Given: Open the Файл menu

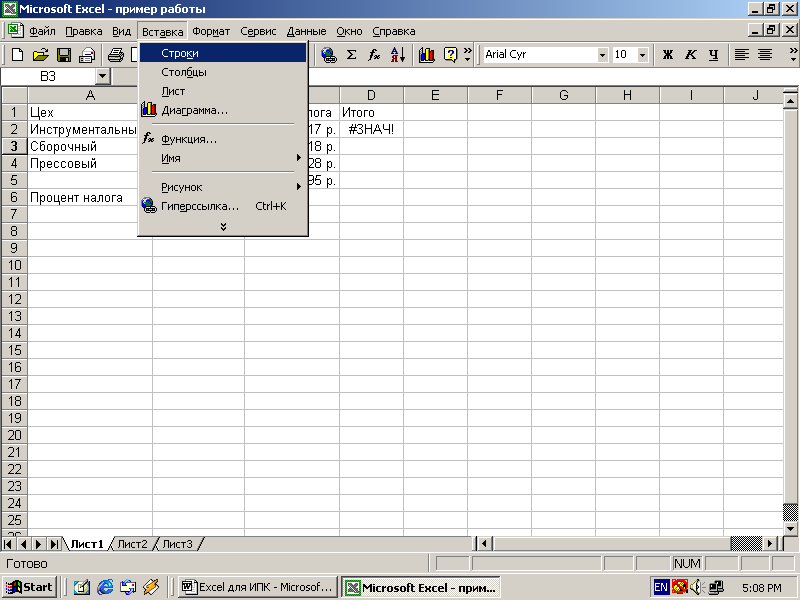Looking at the screenshot, I should click(42, 31).
